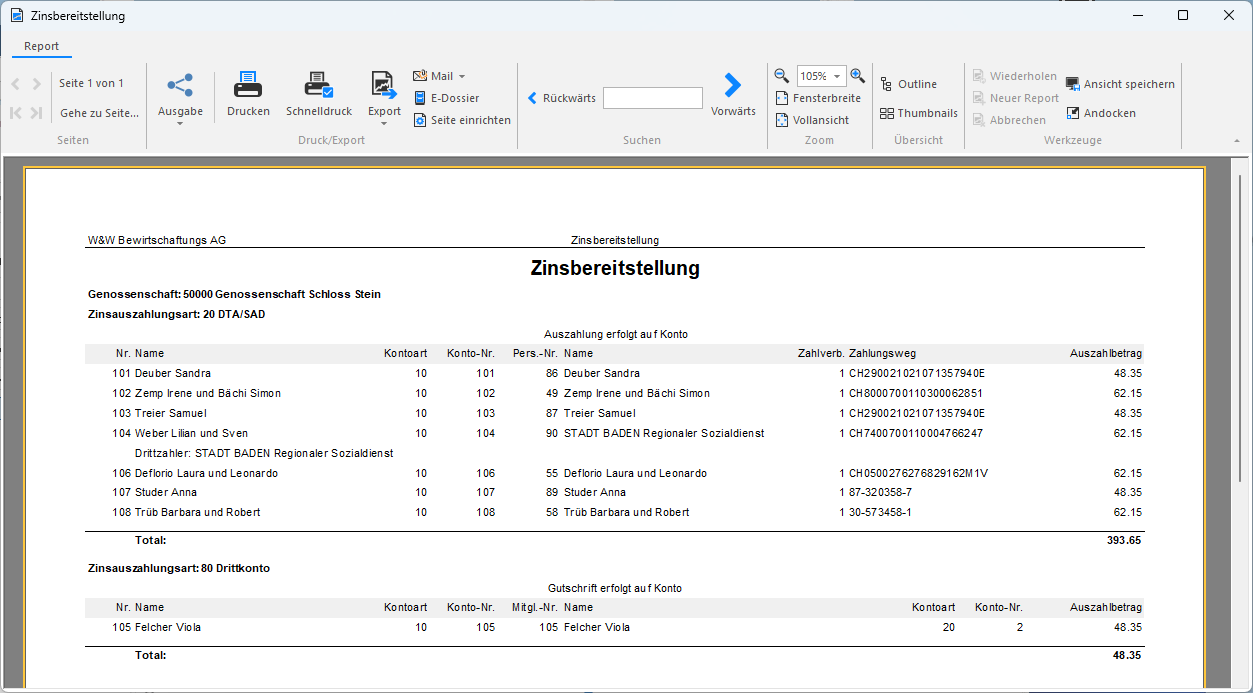Fit to Fensterbreite
1253x693 pixels.
click(818, 98)
